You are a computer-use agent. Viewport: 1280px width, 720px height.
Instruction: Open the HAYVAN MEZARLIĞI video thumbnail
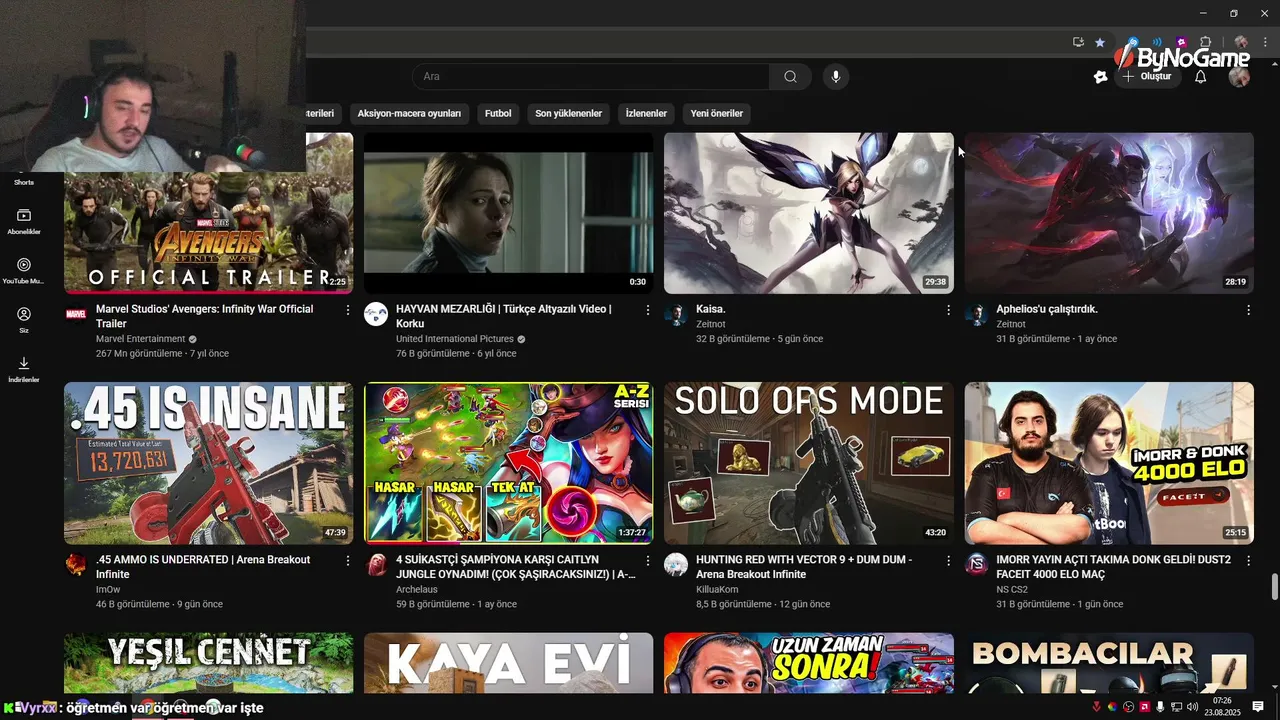(x=509, y=213)
